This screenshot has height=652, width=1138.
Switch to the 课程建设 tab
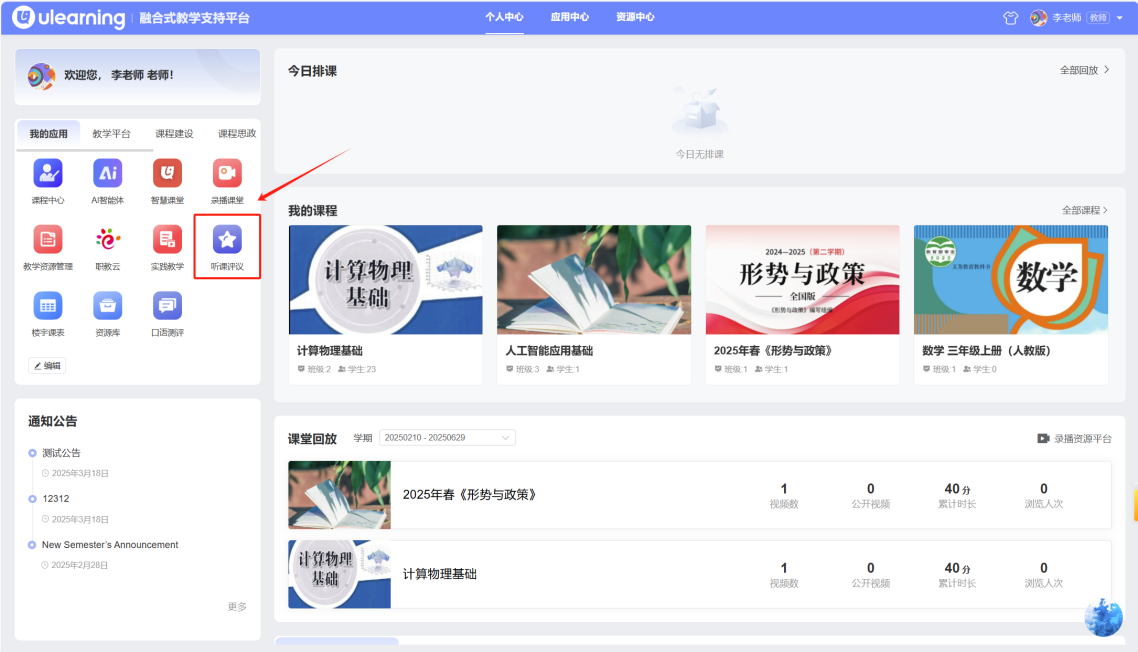pyautogui.click(x=174, y=134)
